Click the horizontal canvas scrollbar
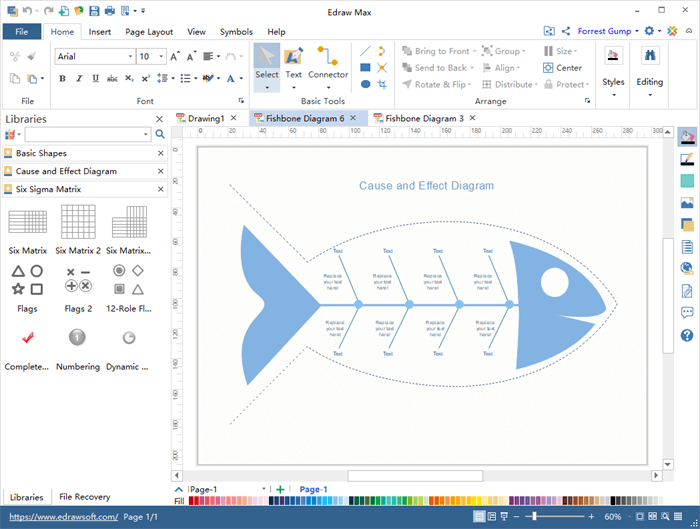The height and width of the screenshot is (529, 700). (415, 475)
